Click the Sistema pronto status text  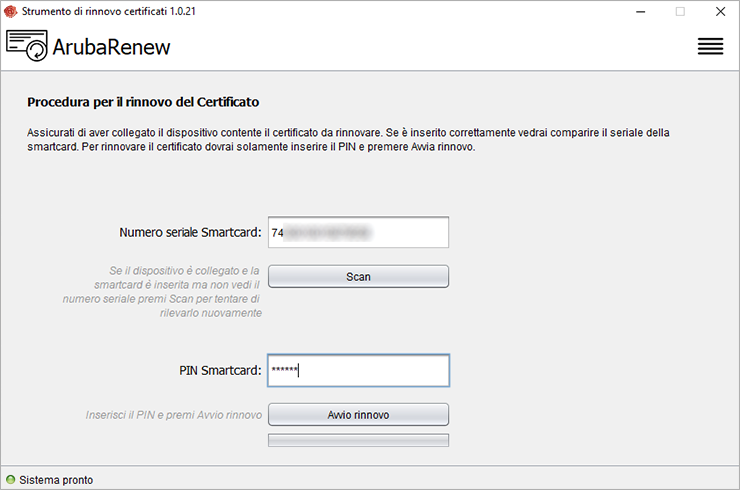pos(56,480)
